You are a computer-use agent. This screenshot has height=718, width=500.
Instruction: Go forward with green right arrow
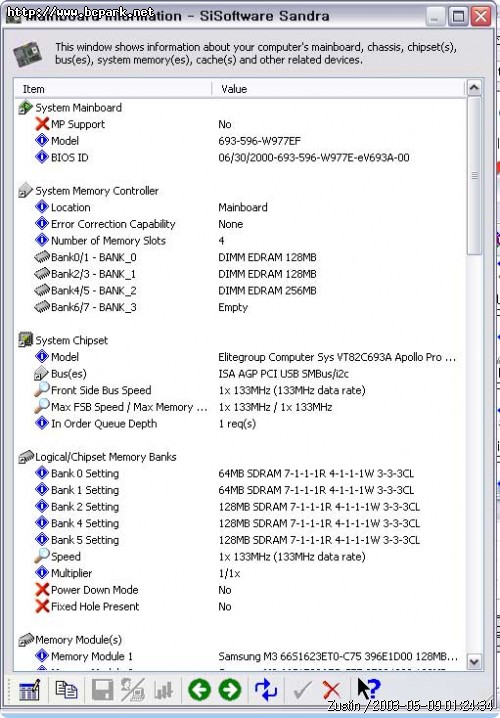230,690
